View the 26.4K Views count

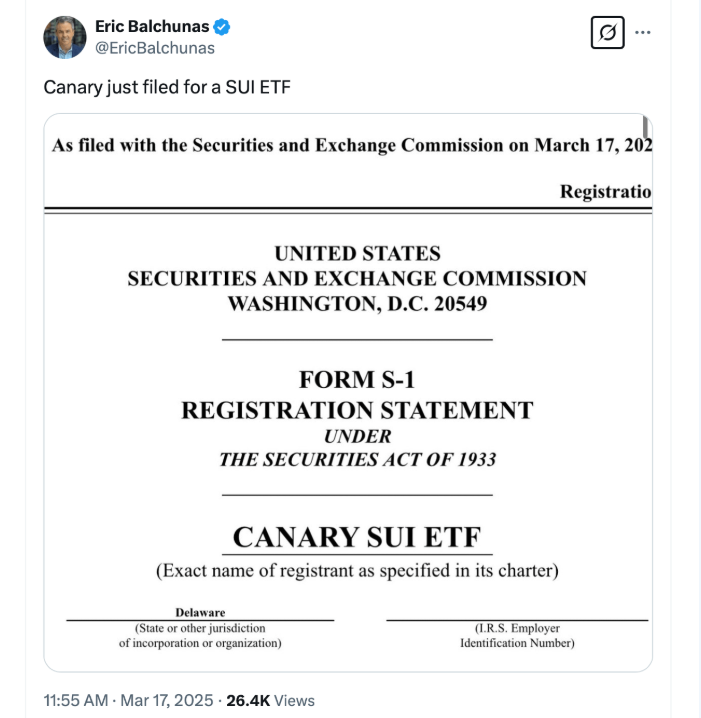click(271, 700)
